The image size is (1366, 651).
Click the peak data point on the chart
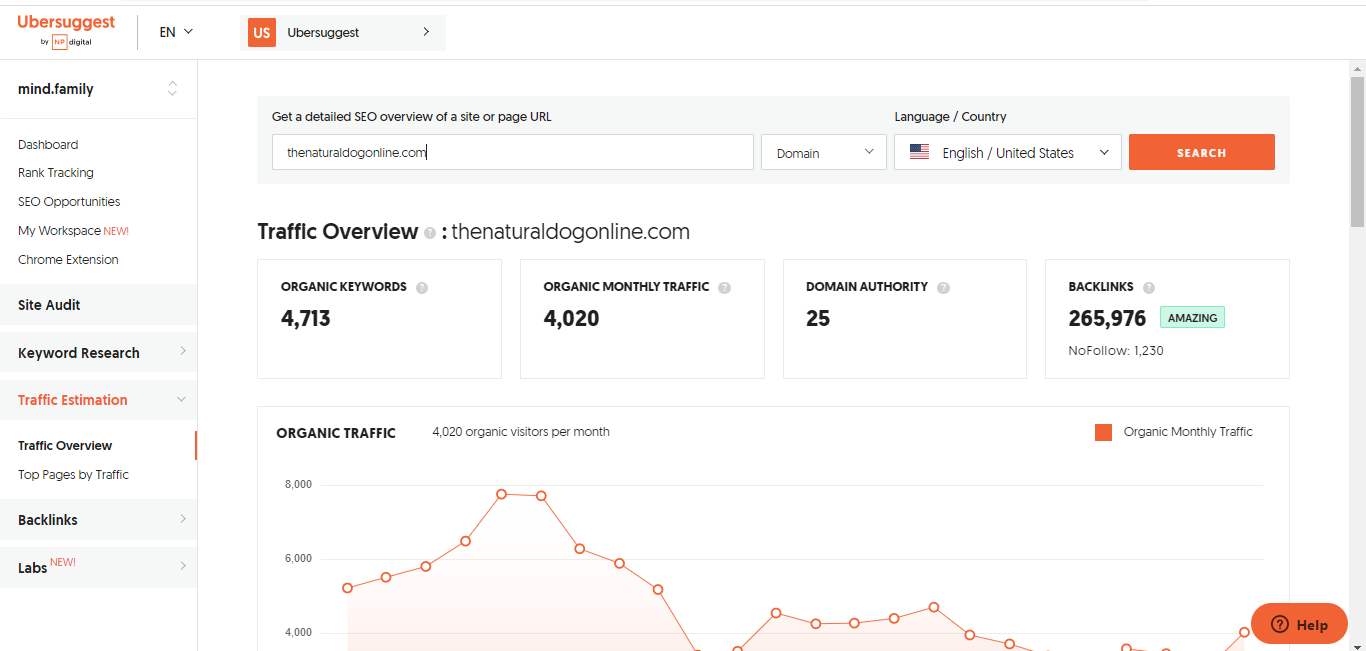[x=502, y=494]
